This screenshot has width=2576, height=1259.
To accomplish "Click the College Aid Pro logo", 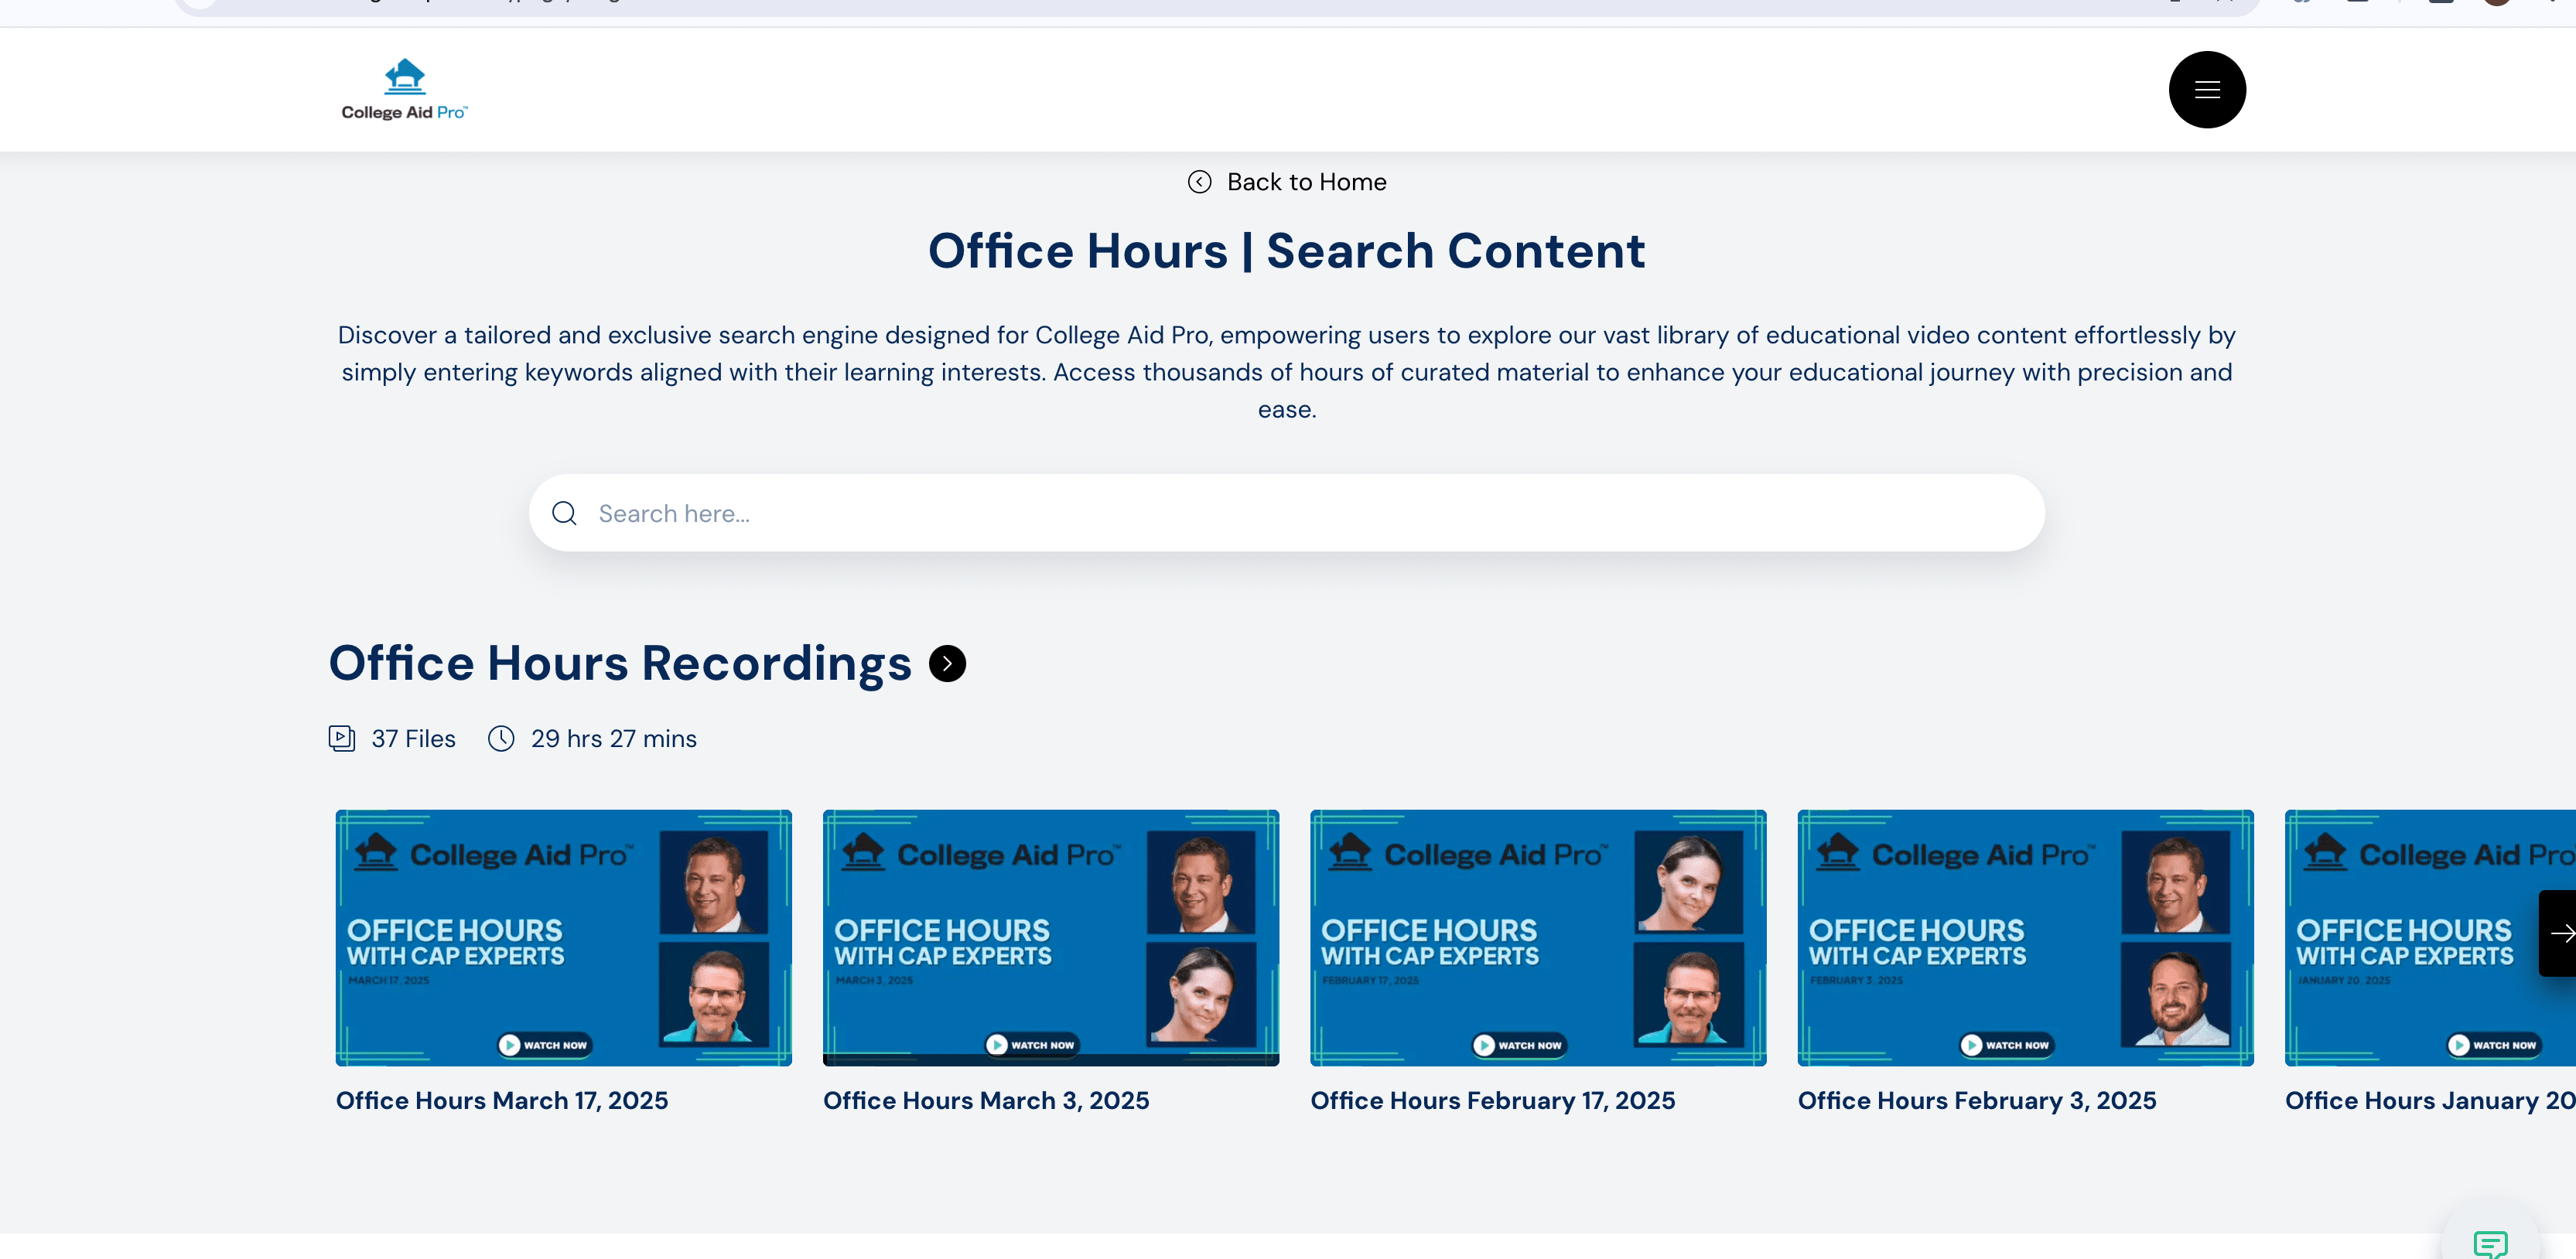I will (404, 90).
